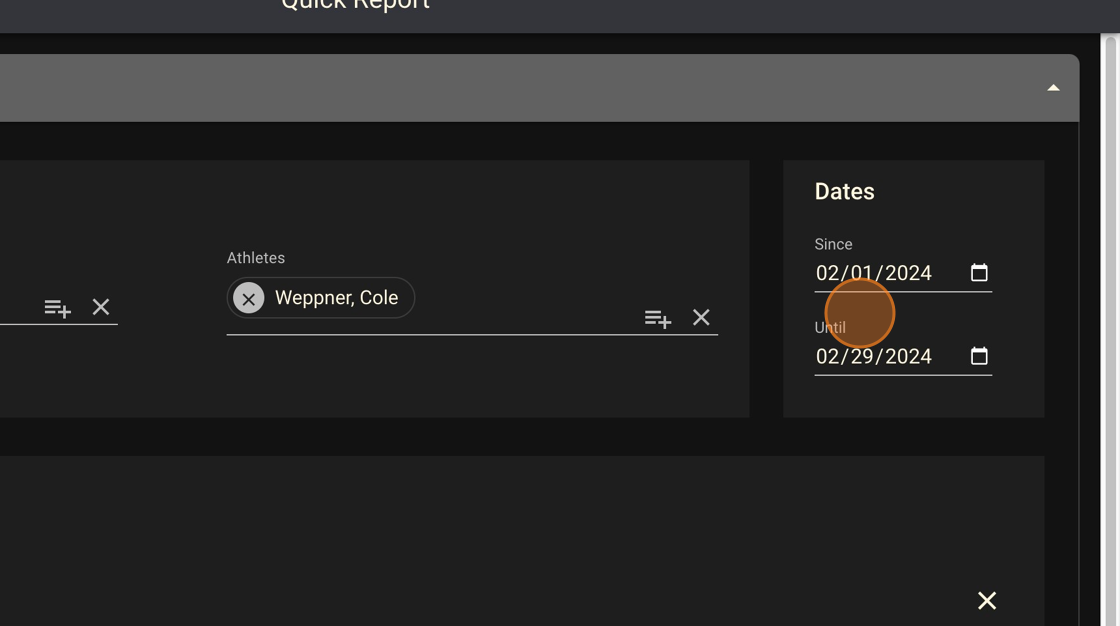This screenshot has width=1120, height=626.
Task: Click the add-from-list icon on the left field
Action: 57,307
